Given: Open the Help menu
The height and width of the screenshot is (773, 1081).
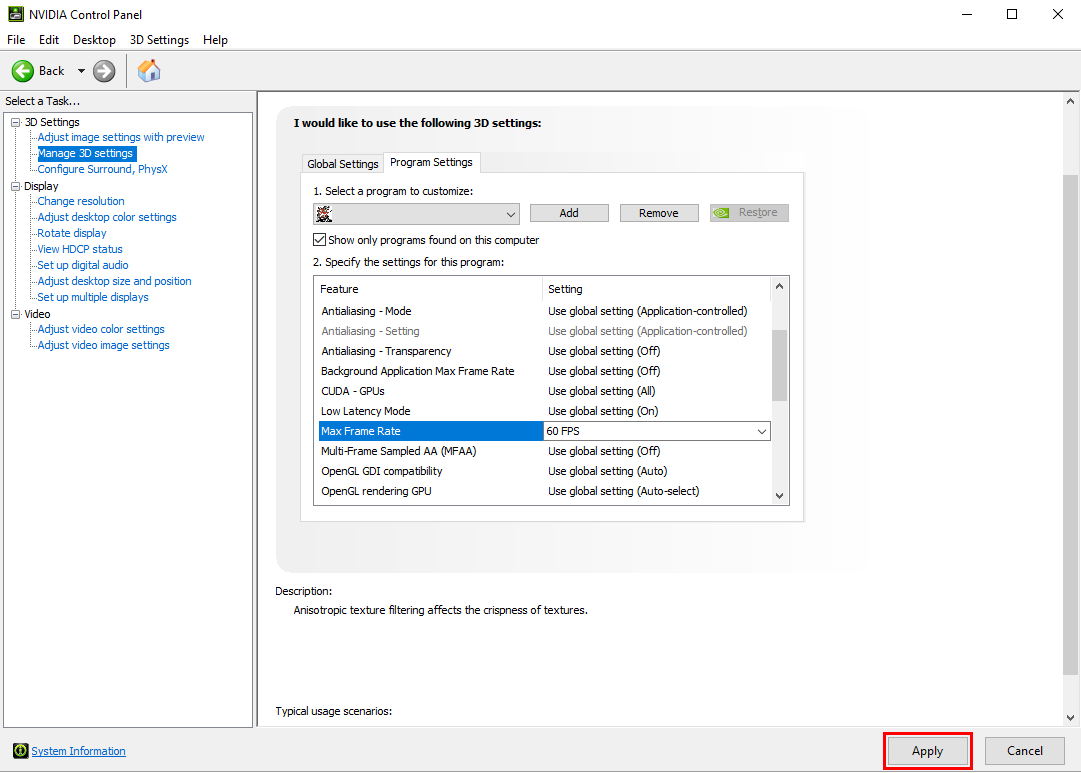Looking at the screenshot, I should pos(215,40).
